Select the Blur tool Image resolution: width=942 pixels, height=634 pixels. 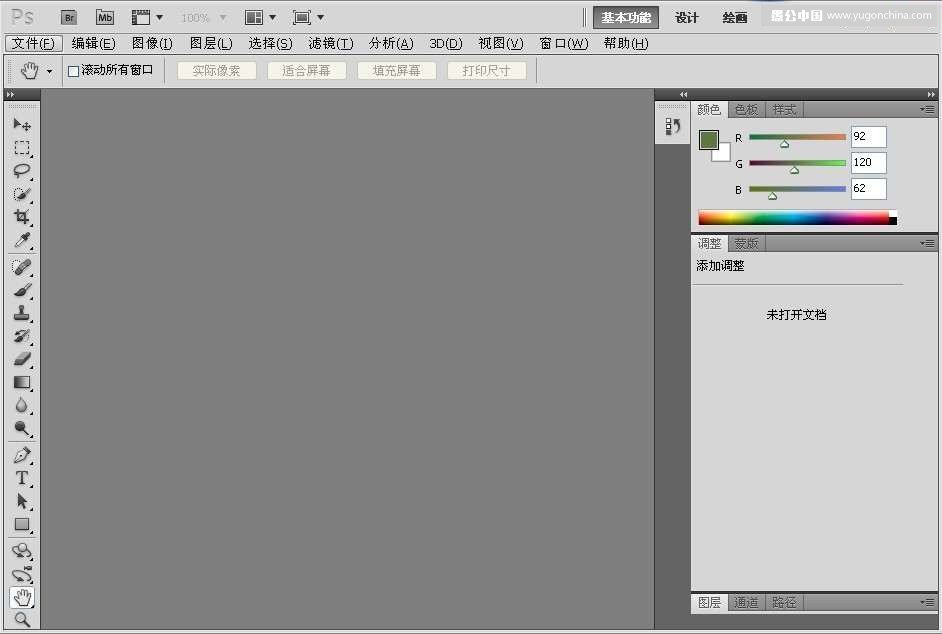22,406
